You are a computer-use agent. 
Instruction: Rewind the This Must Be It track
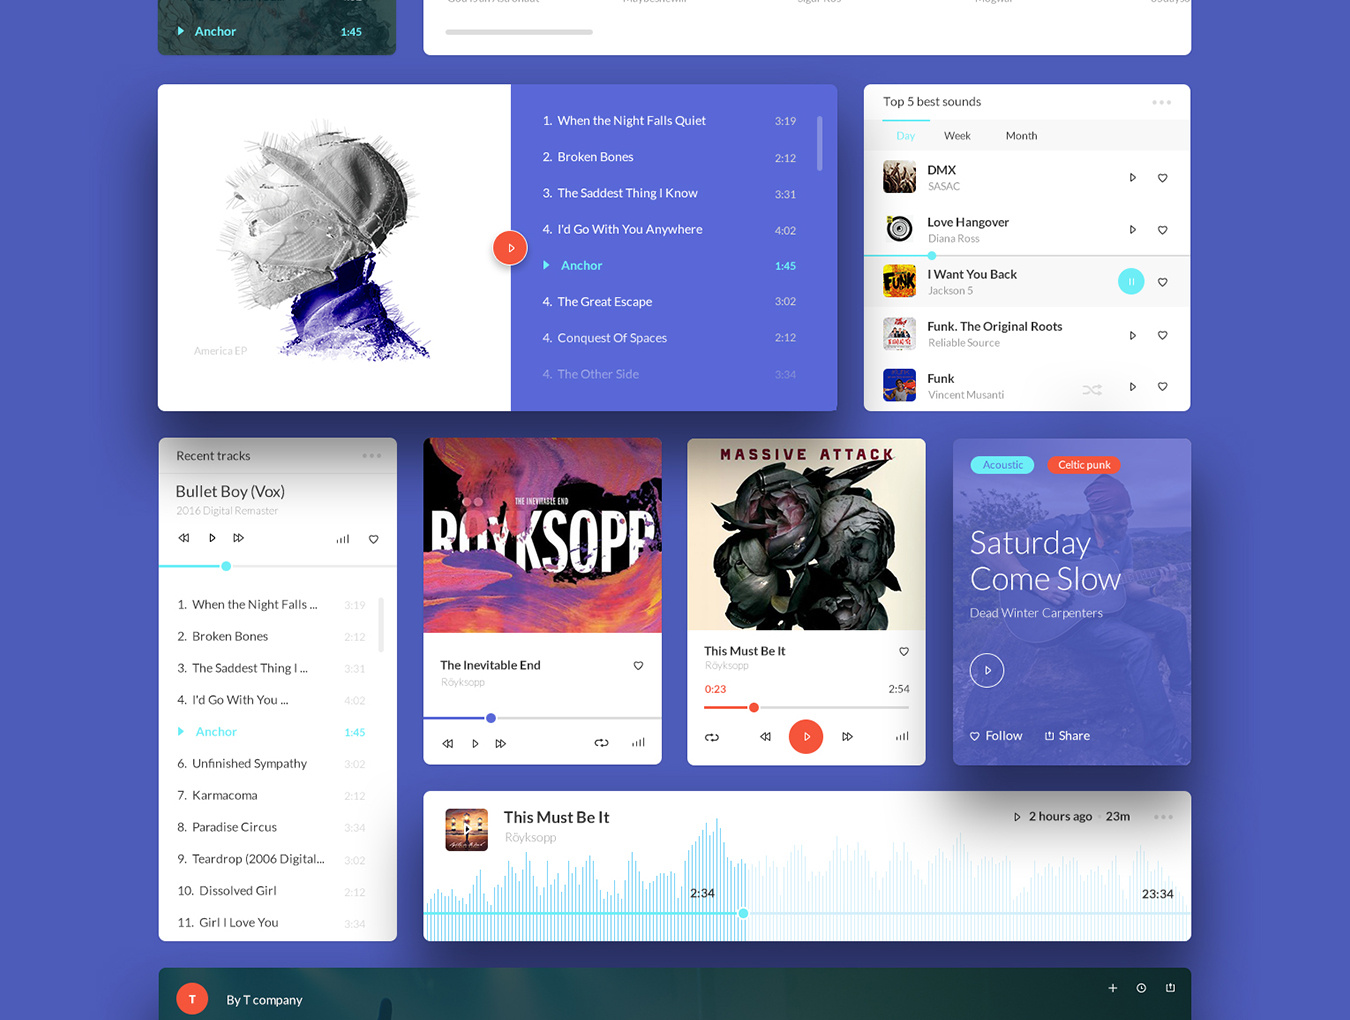point(765,737)
